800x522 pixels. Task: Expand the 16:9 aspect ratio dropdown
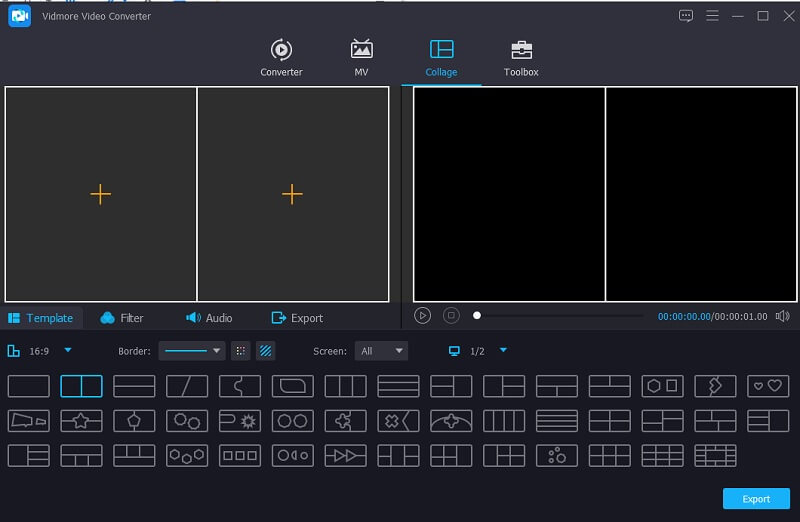pyautogui.click(x=68, y=350)
